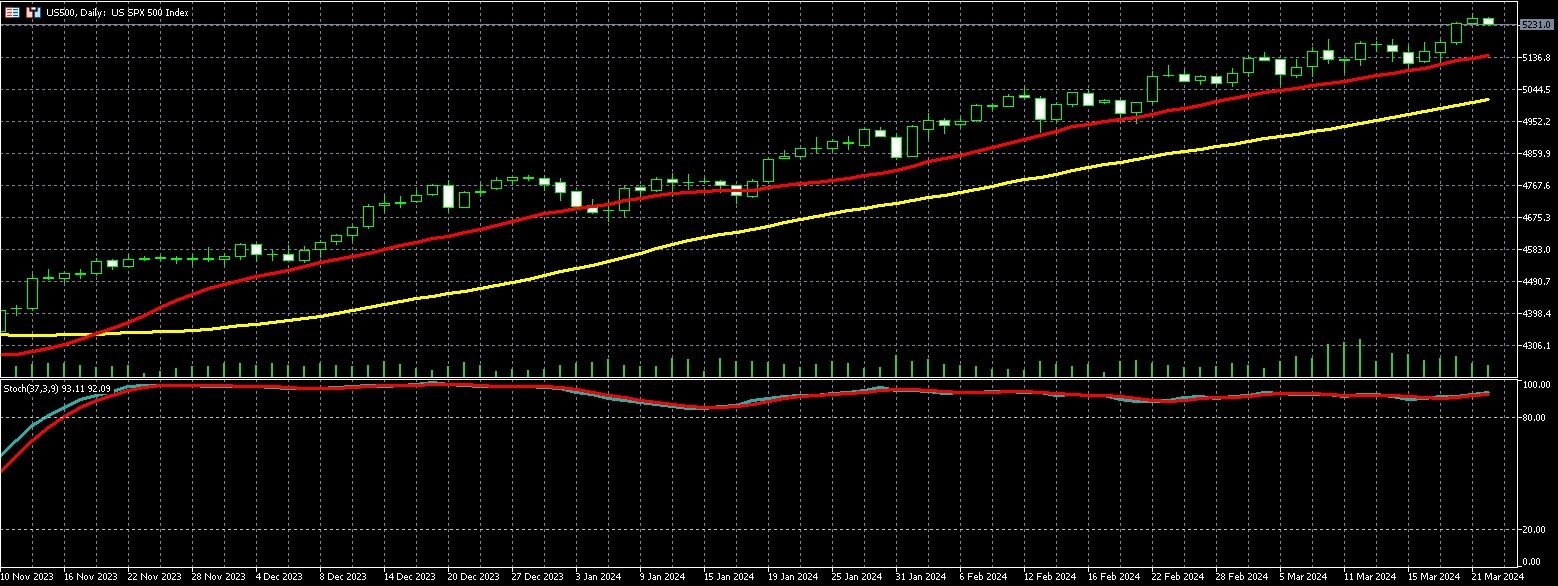Screen dimensions: 1558x586
Task: Click the 16 Feb 2024 date label
Action: [x=1113, y=577]
